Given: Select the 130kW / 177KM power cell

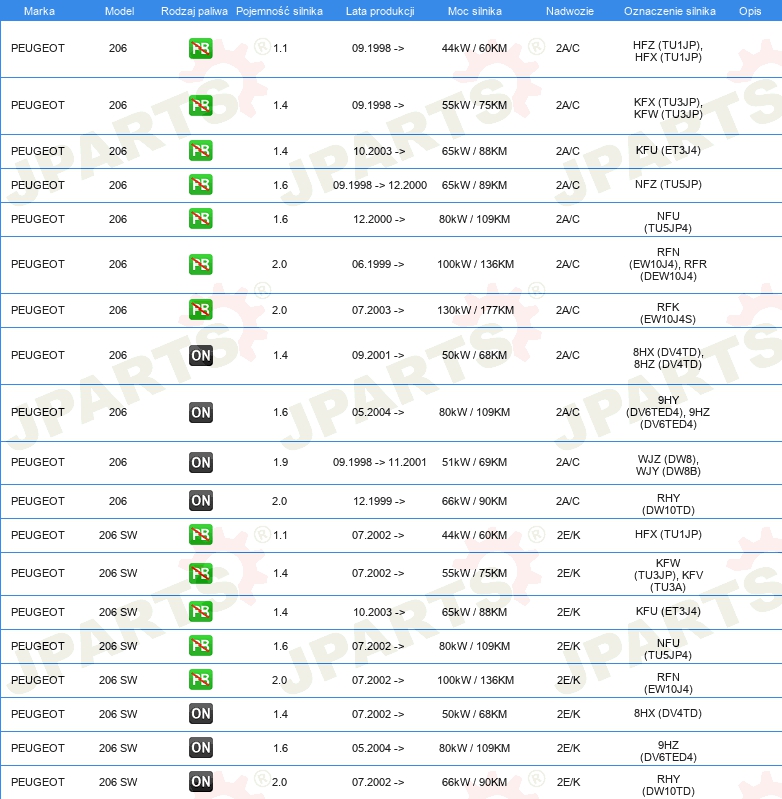Looking at the screenshot, I should [x=475, y=310].
